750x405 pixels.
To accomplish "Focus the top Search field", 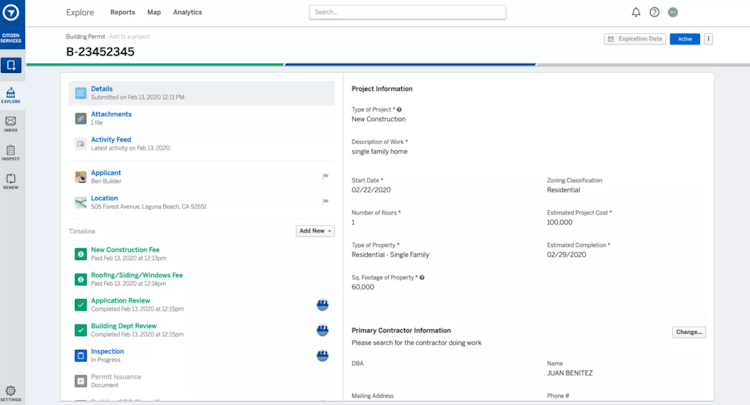I will coord(408,12).
